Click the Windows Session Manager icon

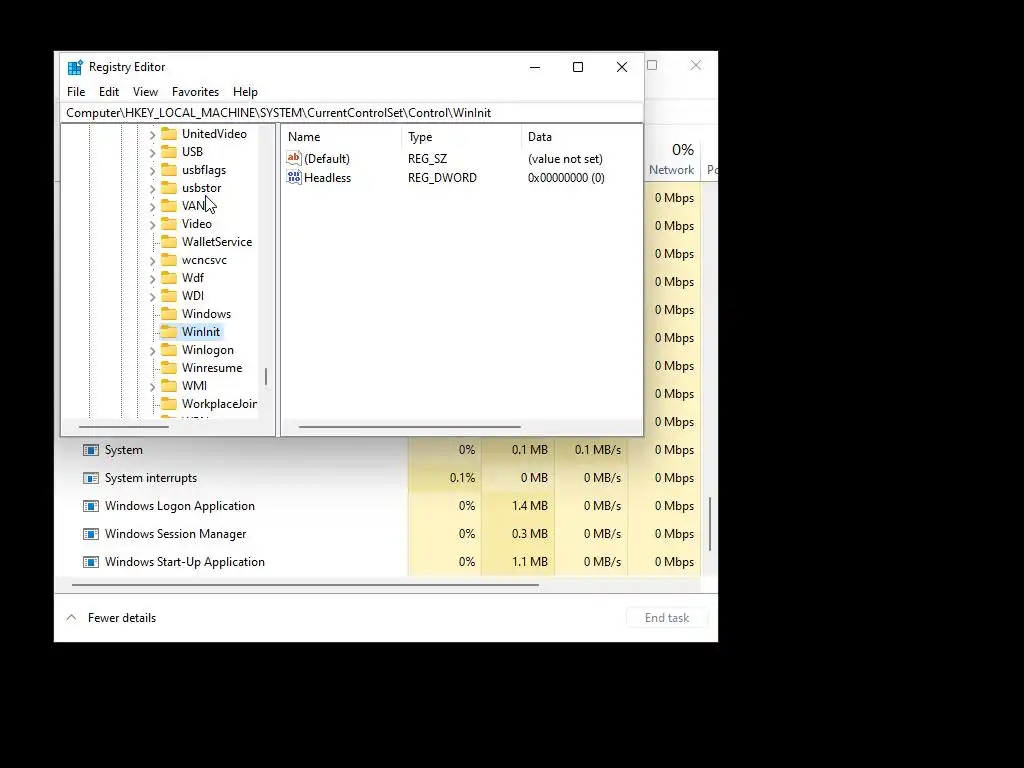(91, 534)
